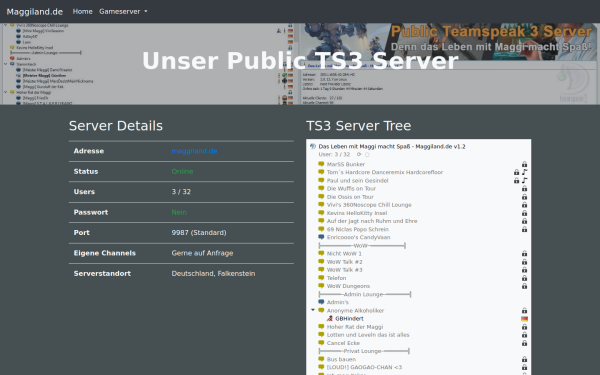Click the lock on 69 Niclas Popo Schrein

[x=524, y=229]
